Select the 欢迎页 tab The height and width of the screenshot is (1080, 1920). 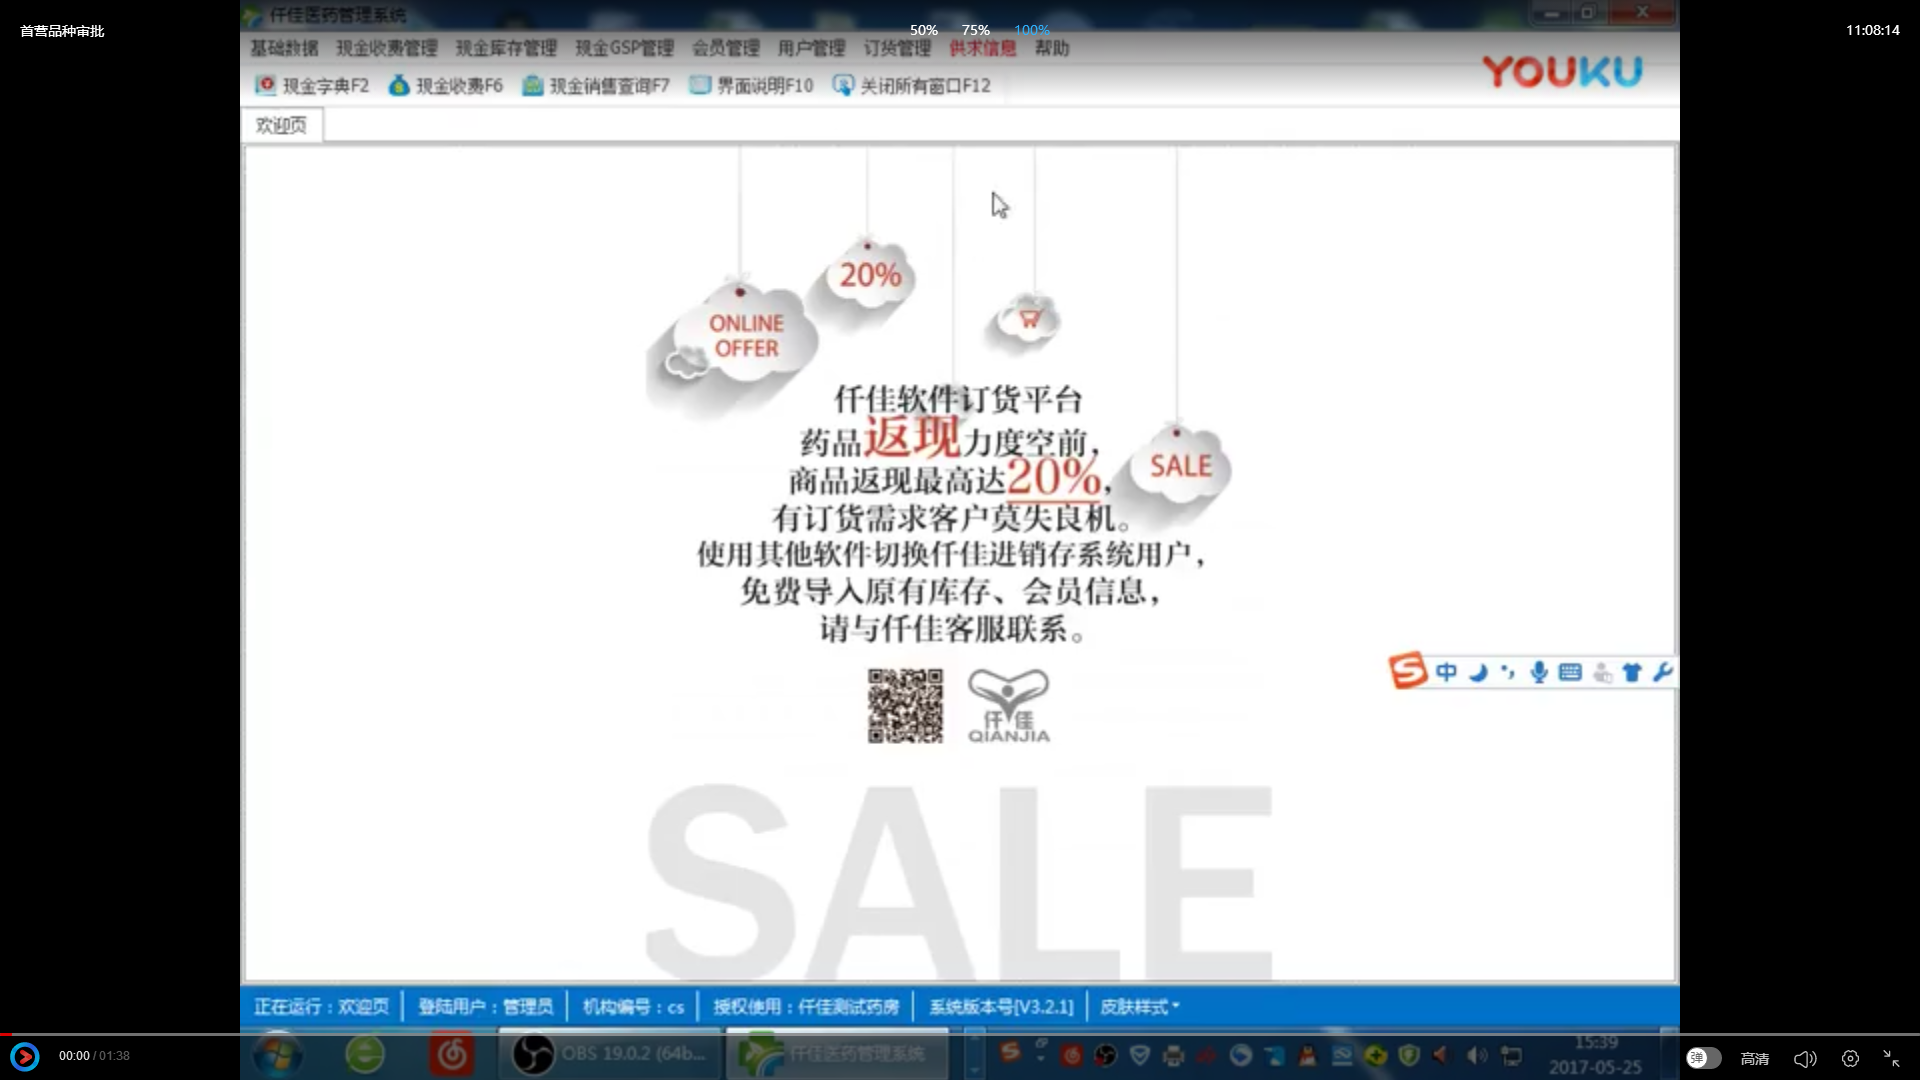tap(282, 125)
